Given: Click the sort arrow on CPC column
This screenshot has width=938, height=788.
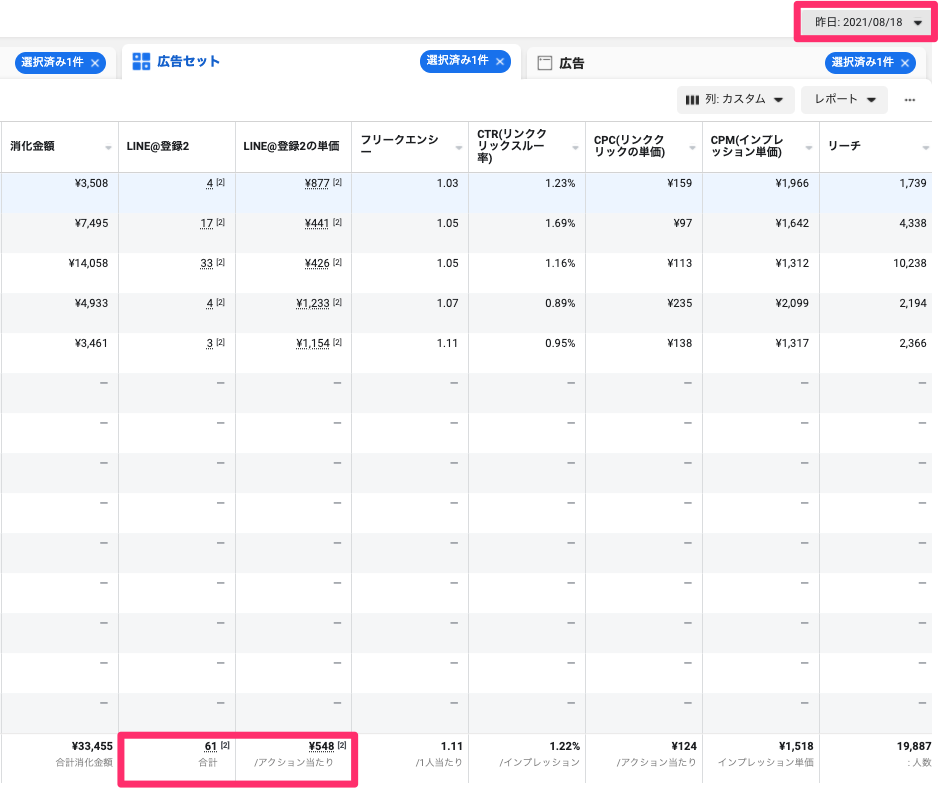Looking at the screenshot, I should (x=692, y=147).
